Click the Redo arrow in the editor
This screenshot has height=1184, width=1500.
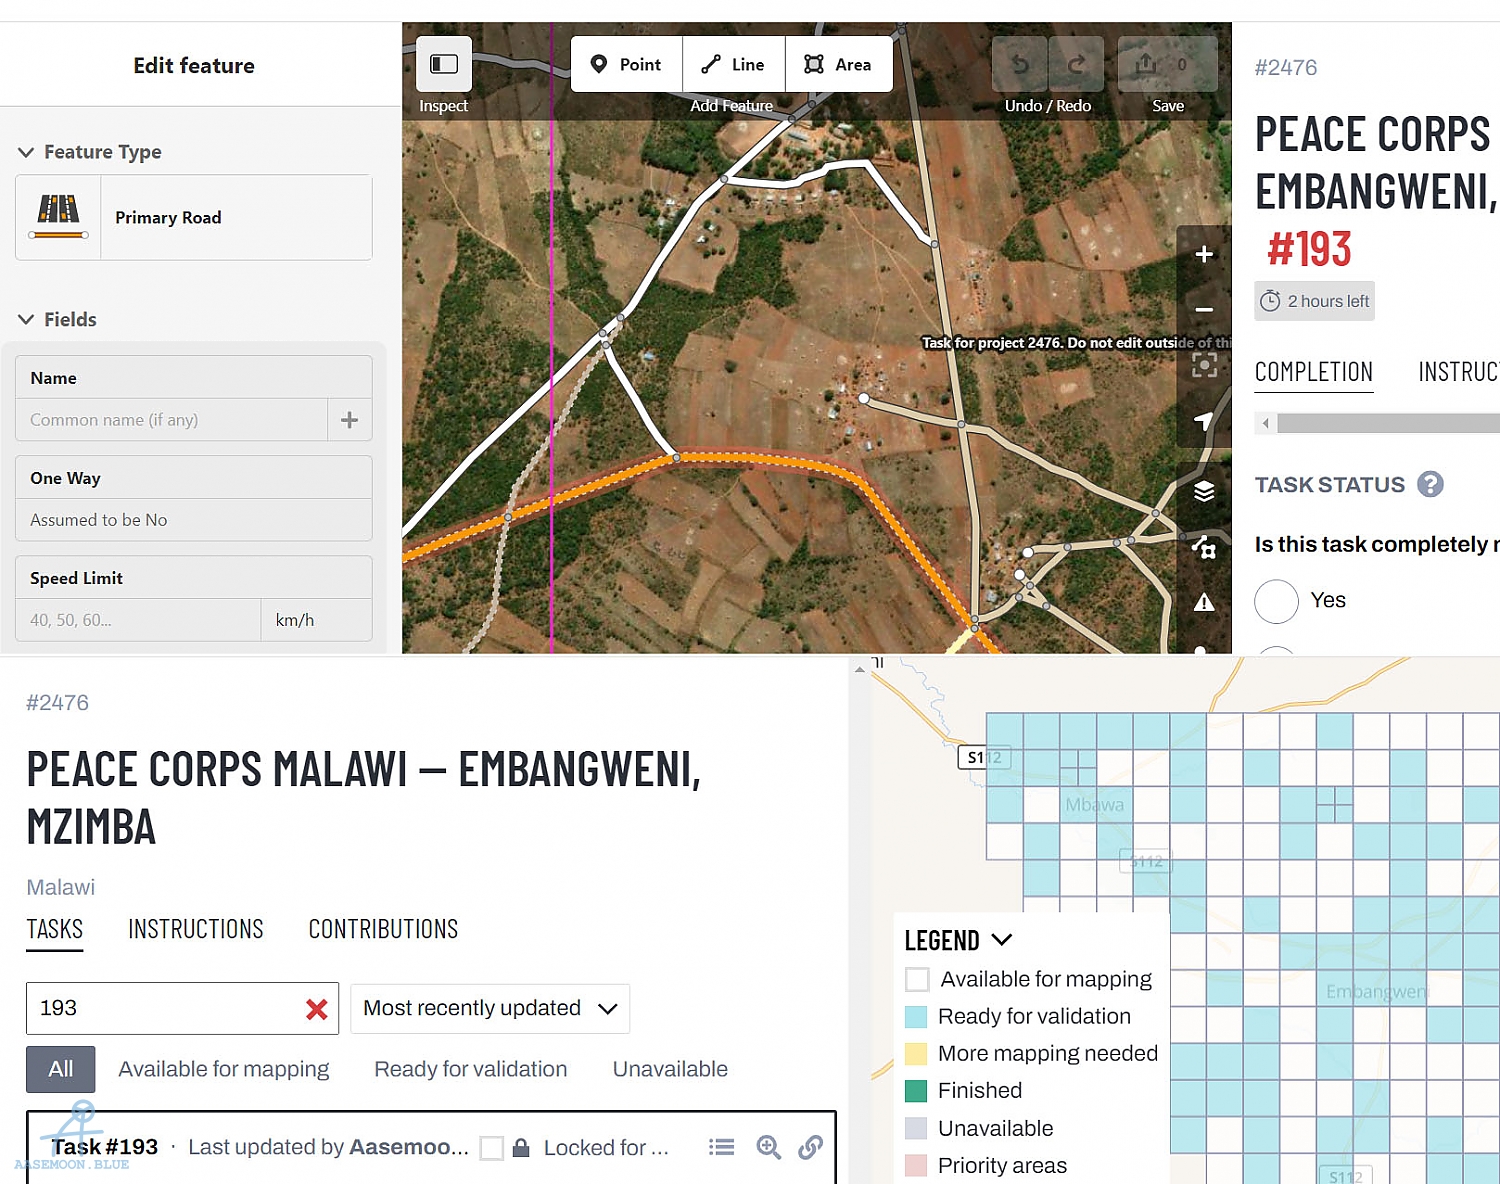coord(1076,64)
